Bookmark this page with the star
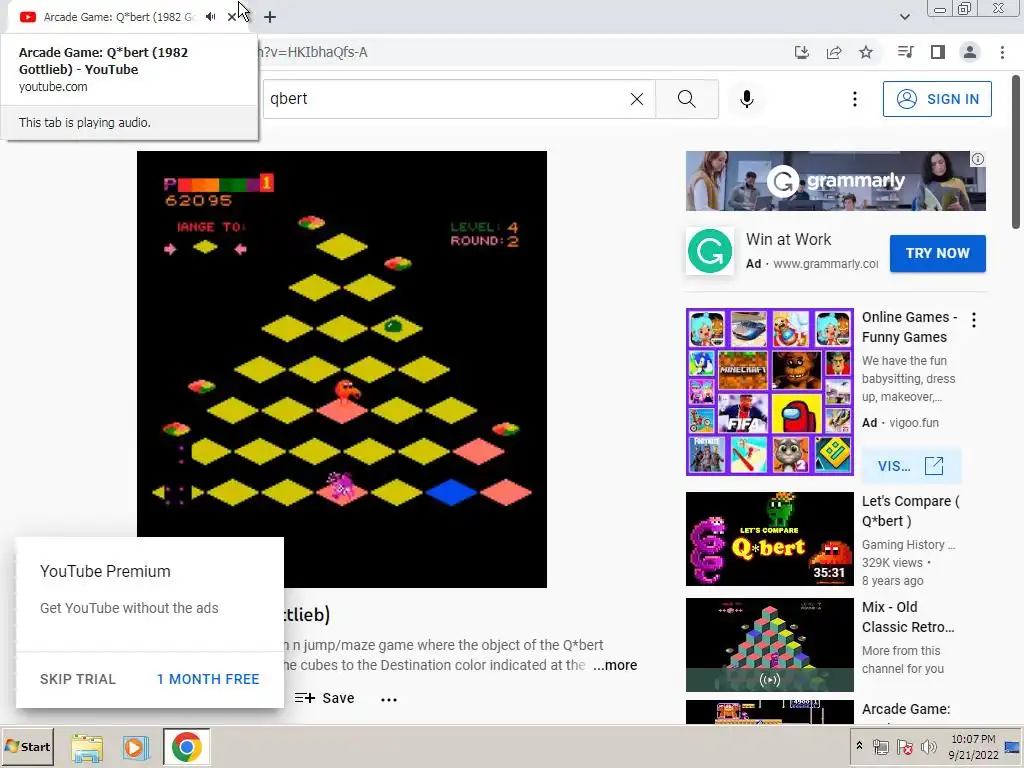Screen dimensions: 1024x768 tap(866, 52)
